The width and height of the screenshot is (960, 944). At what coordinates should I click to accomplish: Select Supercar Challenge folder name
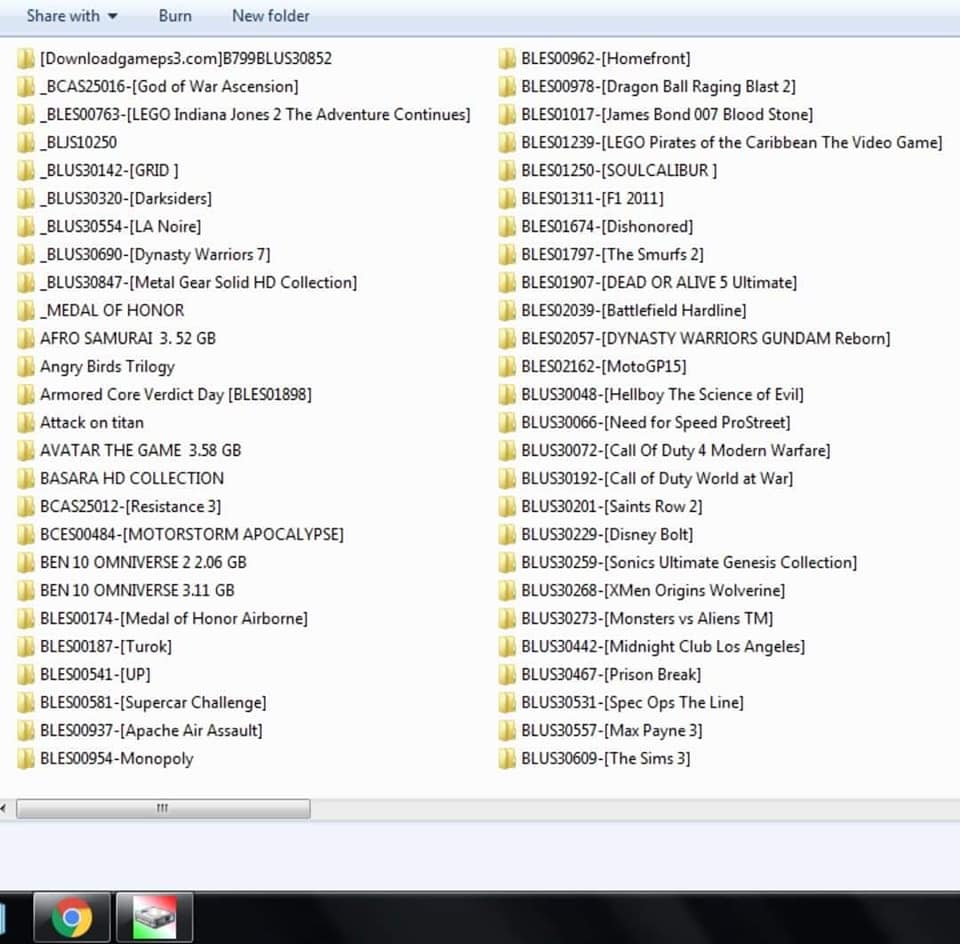click(x=153, y=703)
